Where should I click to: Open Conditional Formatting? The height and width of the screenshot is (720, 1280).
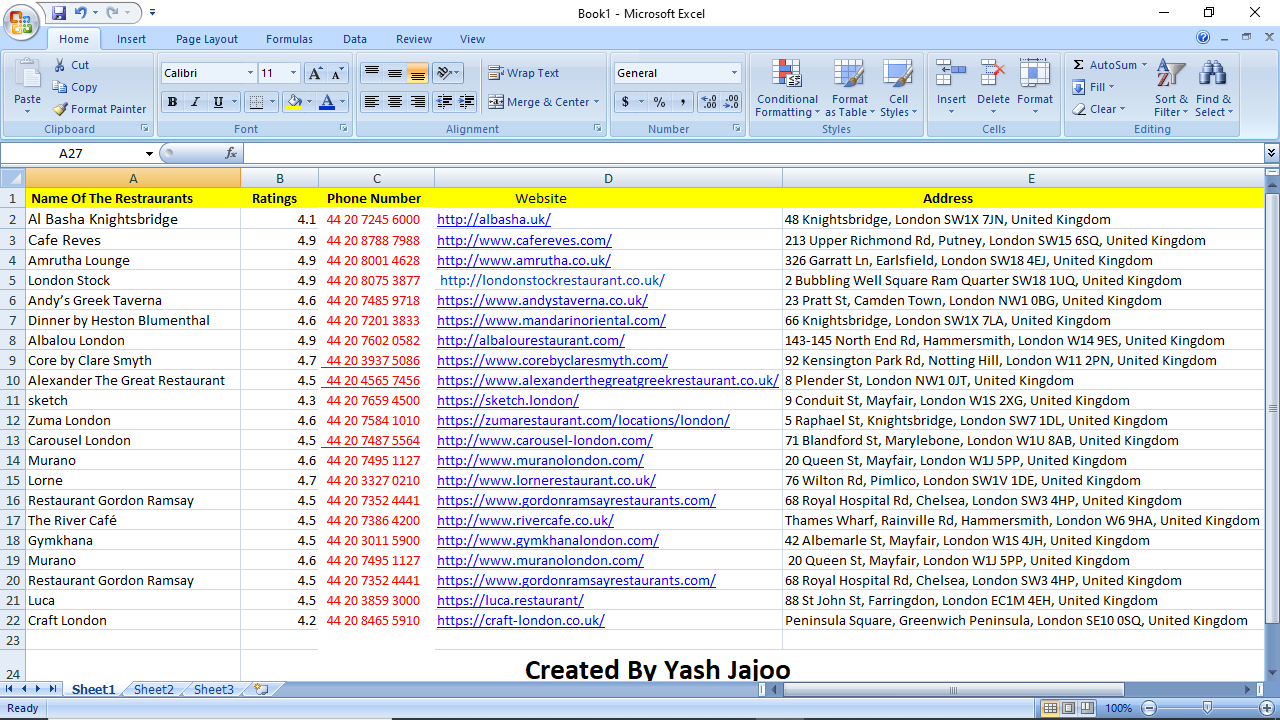(787, 88)
